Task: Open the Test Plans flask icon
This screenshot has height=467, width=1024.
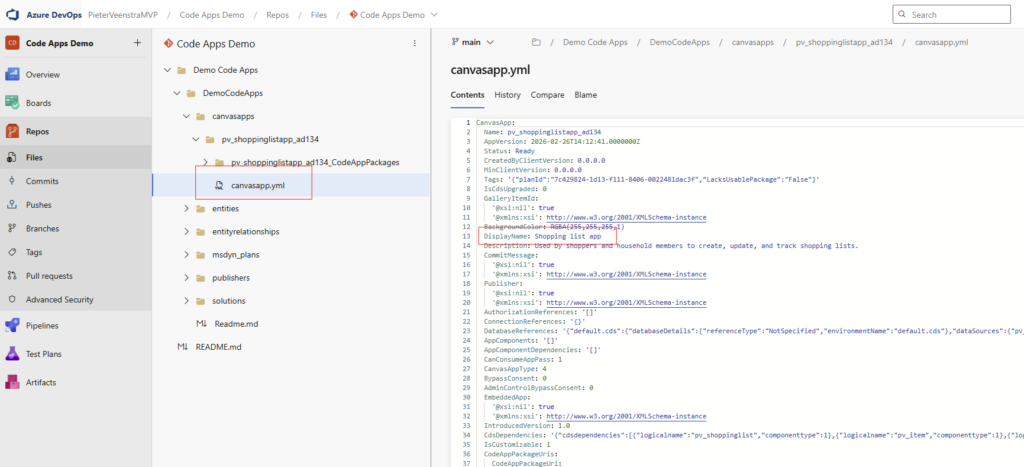Action: [12, 354]
